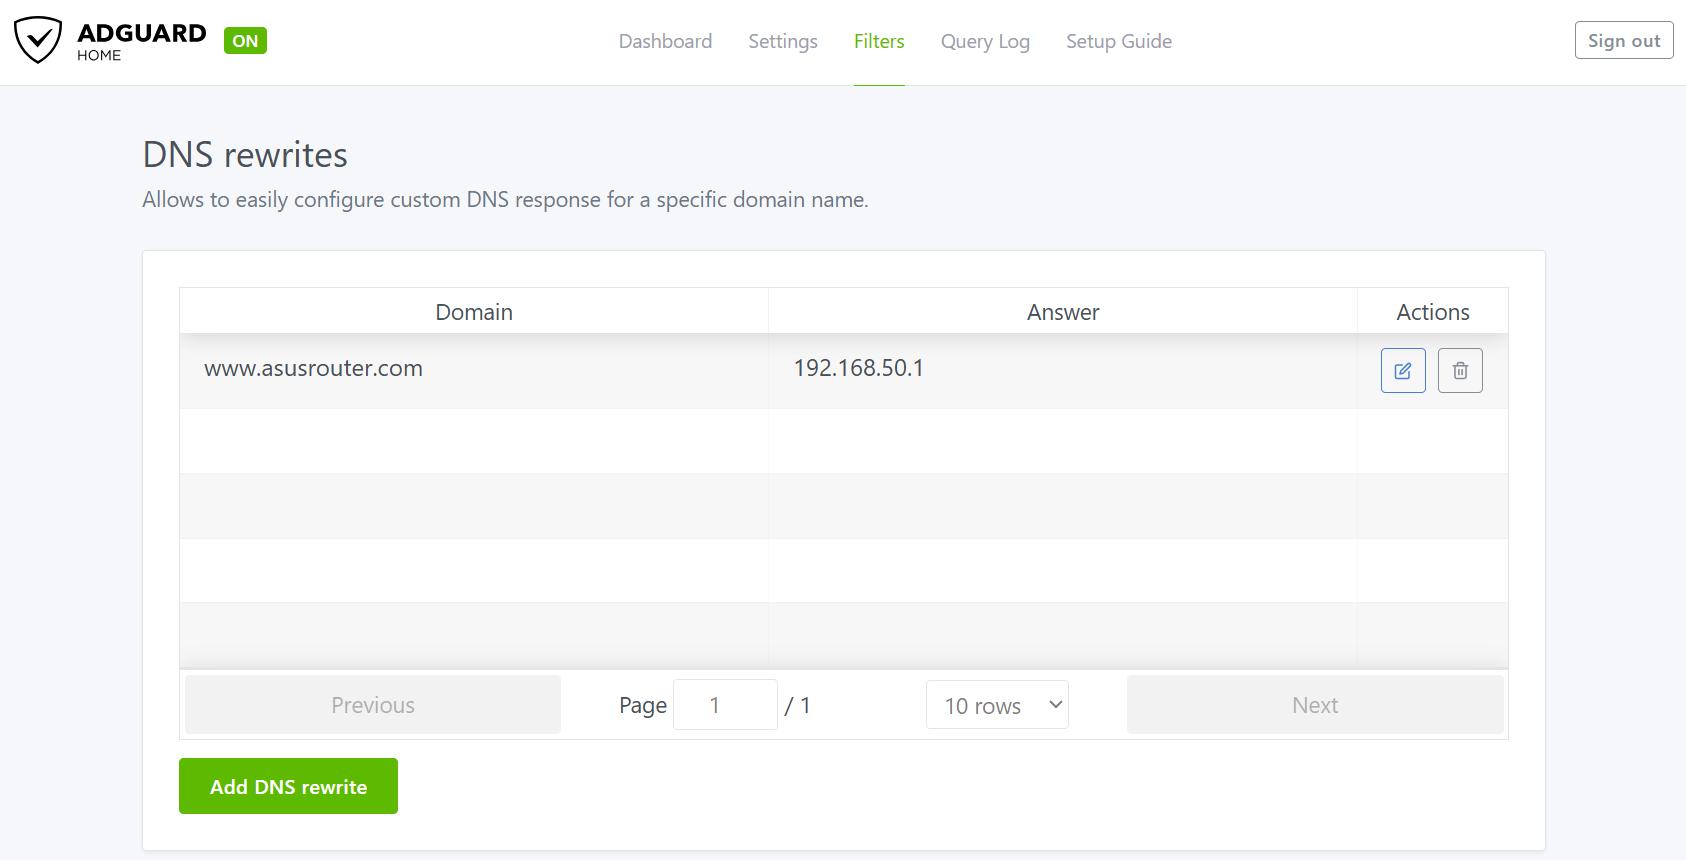Click the green ON status badge
This screenshot has width=1686, height=860.
pyautogui.click(x=245, y=41)
